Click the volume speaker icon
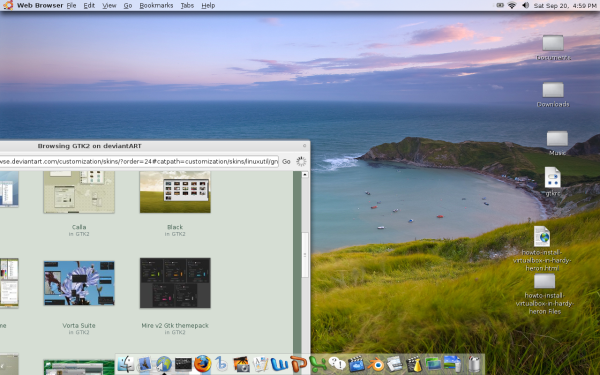The width and height of the screenshot is (600, 375). (526, 5)
